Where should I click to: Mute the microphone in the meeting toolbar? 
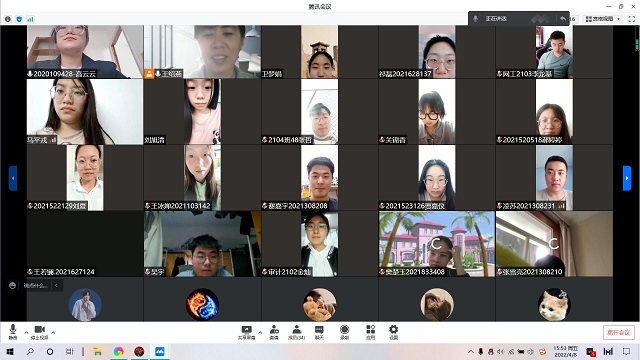coord(13,331)
